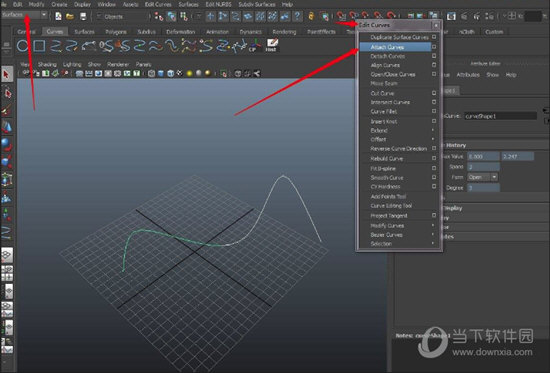
Task: Switch to the Rendering shelf tab
Action: click(284, 32)
